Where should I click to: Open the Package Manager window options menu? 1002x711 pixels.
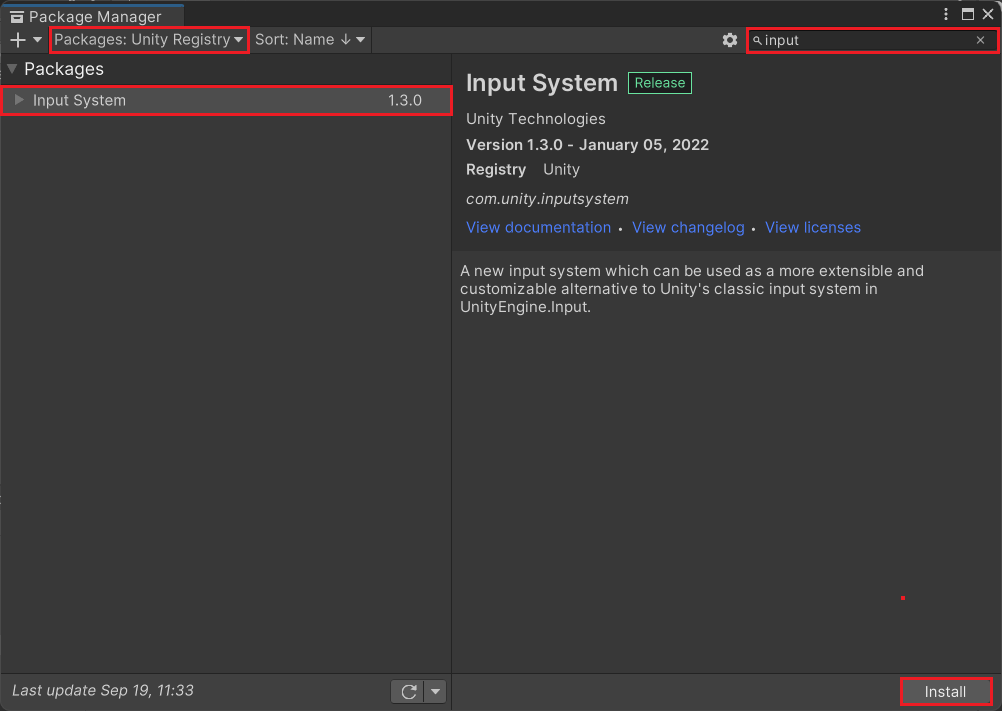point(946,14)
